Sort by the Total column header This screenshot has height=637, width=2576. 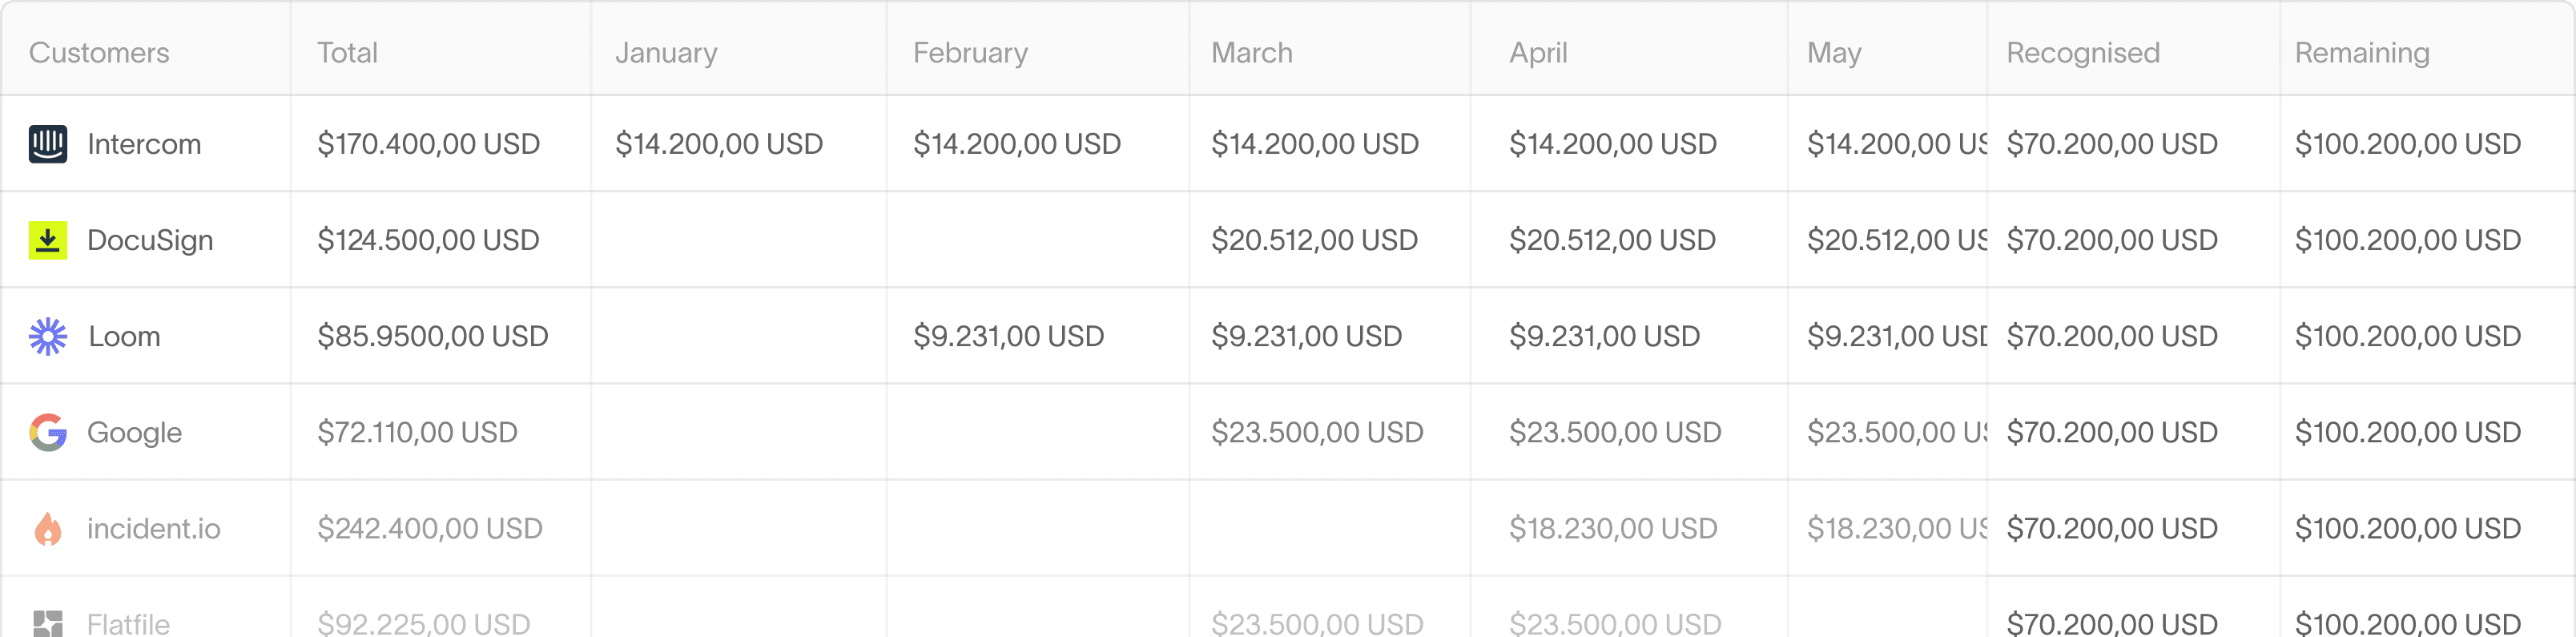coord(347,52)
